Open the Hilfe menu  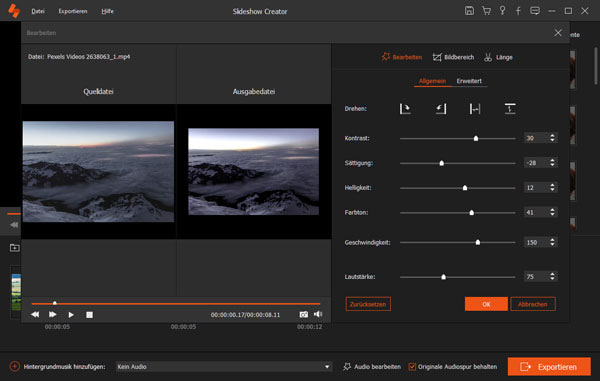pos(108,11)
